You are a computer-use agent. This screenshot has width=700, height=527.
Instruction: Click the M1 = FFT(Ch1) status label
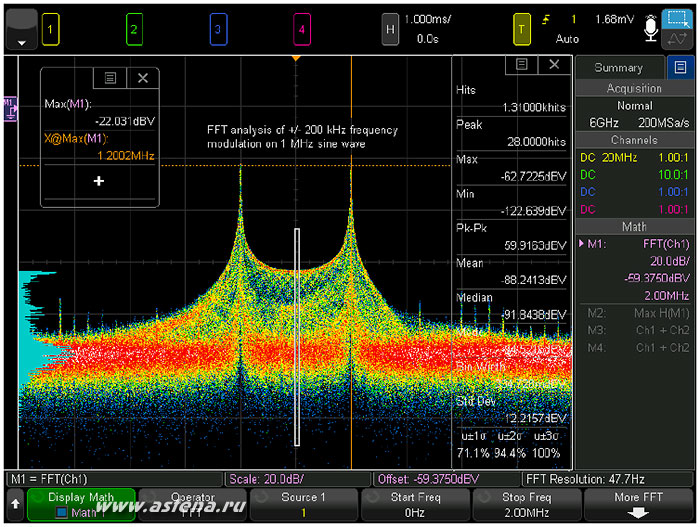(115, 479)
